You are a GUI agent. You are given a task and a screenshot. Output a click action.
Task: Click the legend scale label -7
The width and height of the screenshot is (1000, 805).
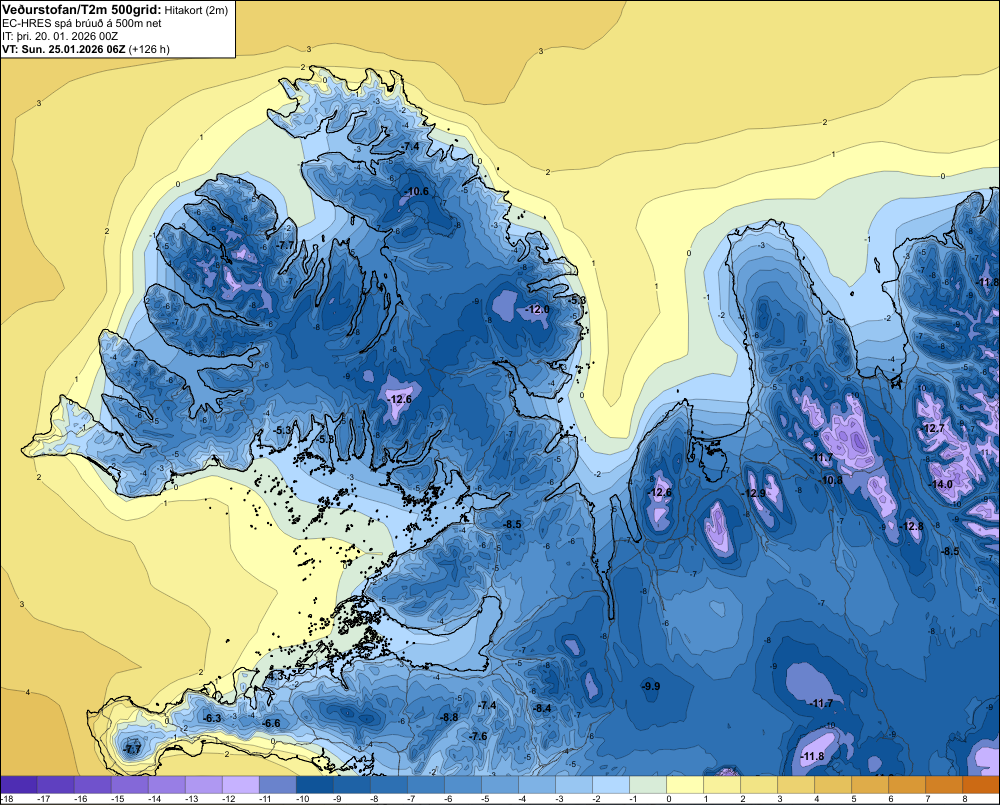click(x=412, y=799)
